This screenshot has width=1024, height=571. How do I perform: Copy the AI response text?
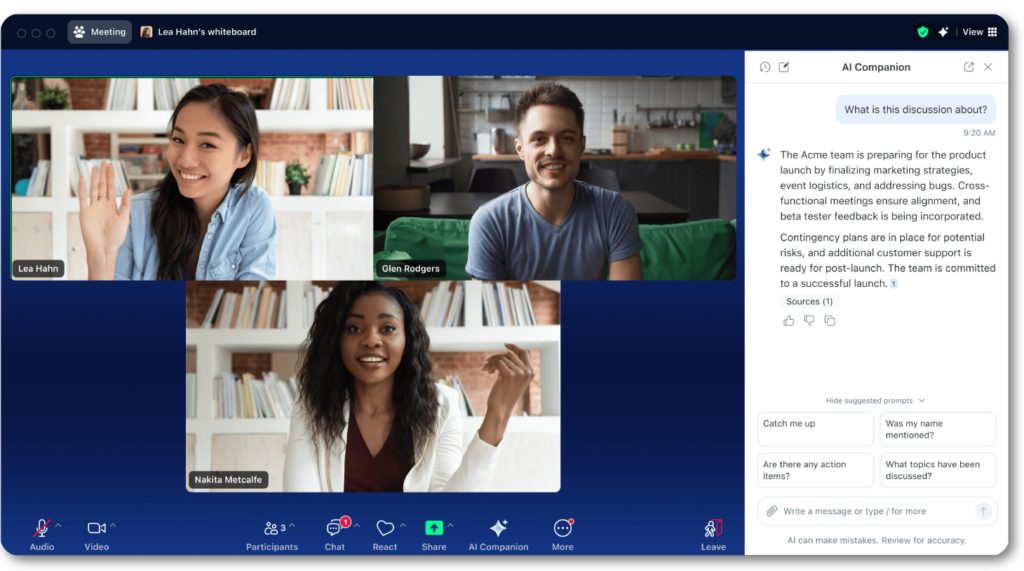coord(829,321)
